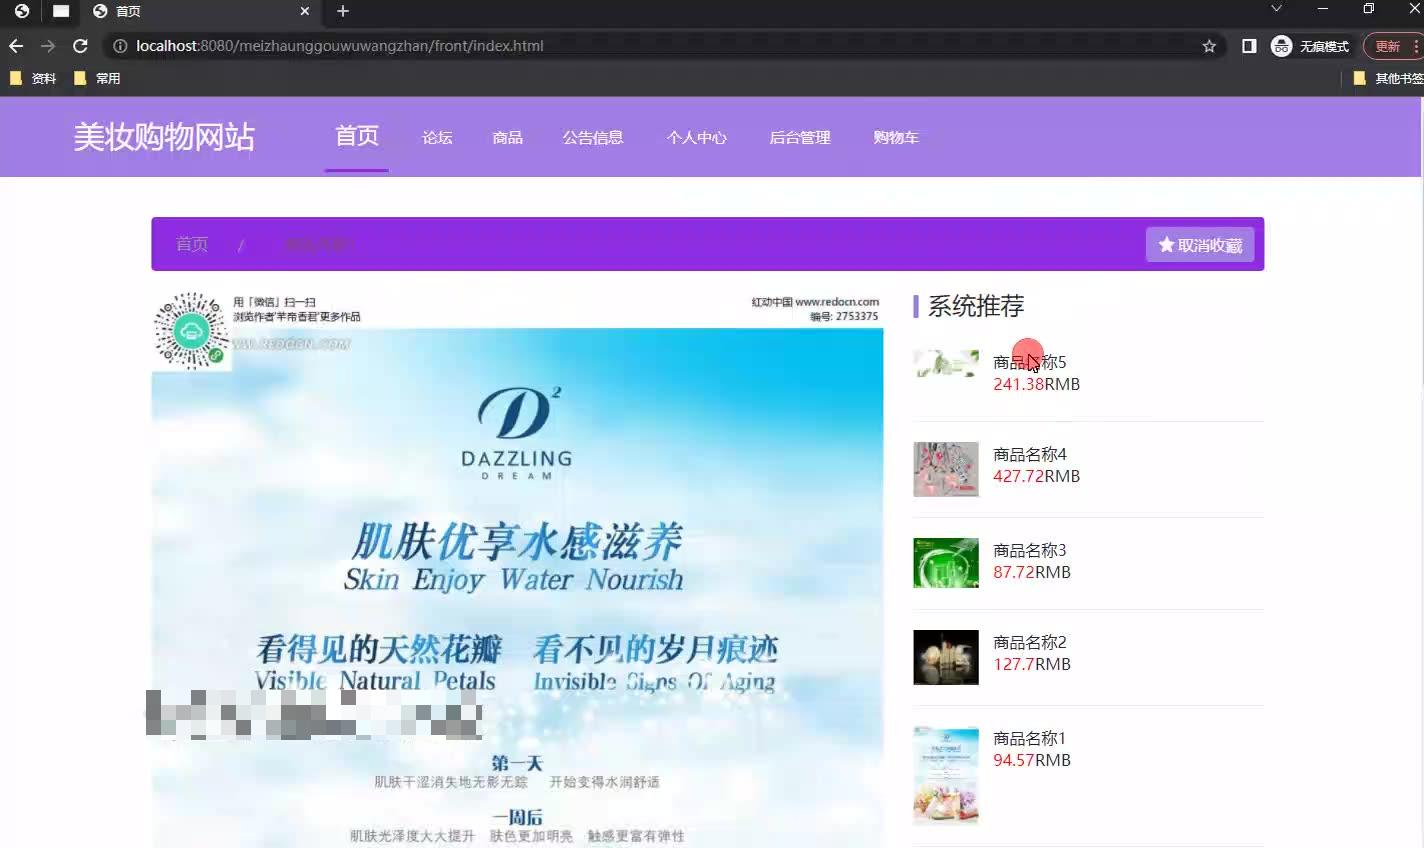Viewport: 1424px width, 848px height.
Task: Click the thumbnail for 商品名称1
Action: point(946,775)
